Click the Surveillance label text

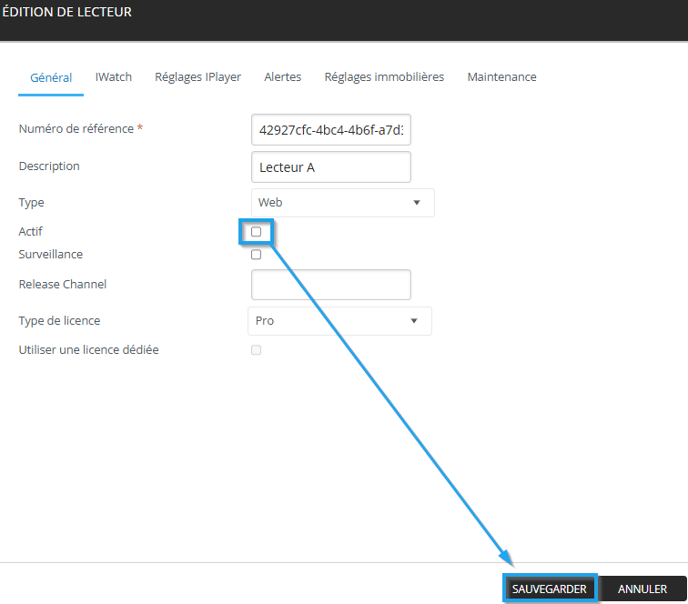coord(50,254)
